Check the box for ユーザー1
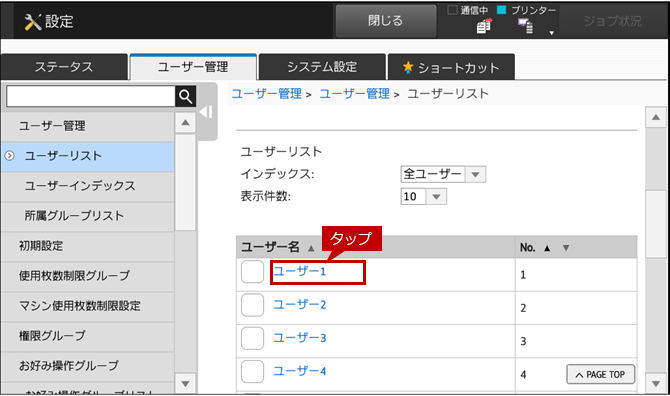Image resolution: width=670 pixels, height=396 pixels. (252, 272)
